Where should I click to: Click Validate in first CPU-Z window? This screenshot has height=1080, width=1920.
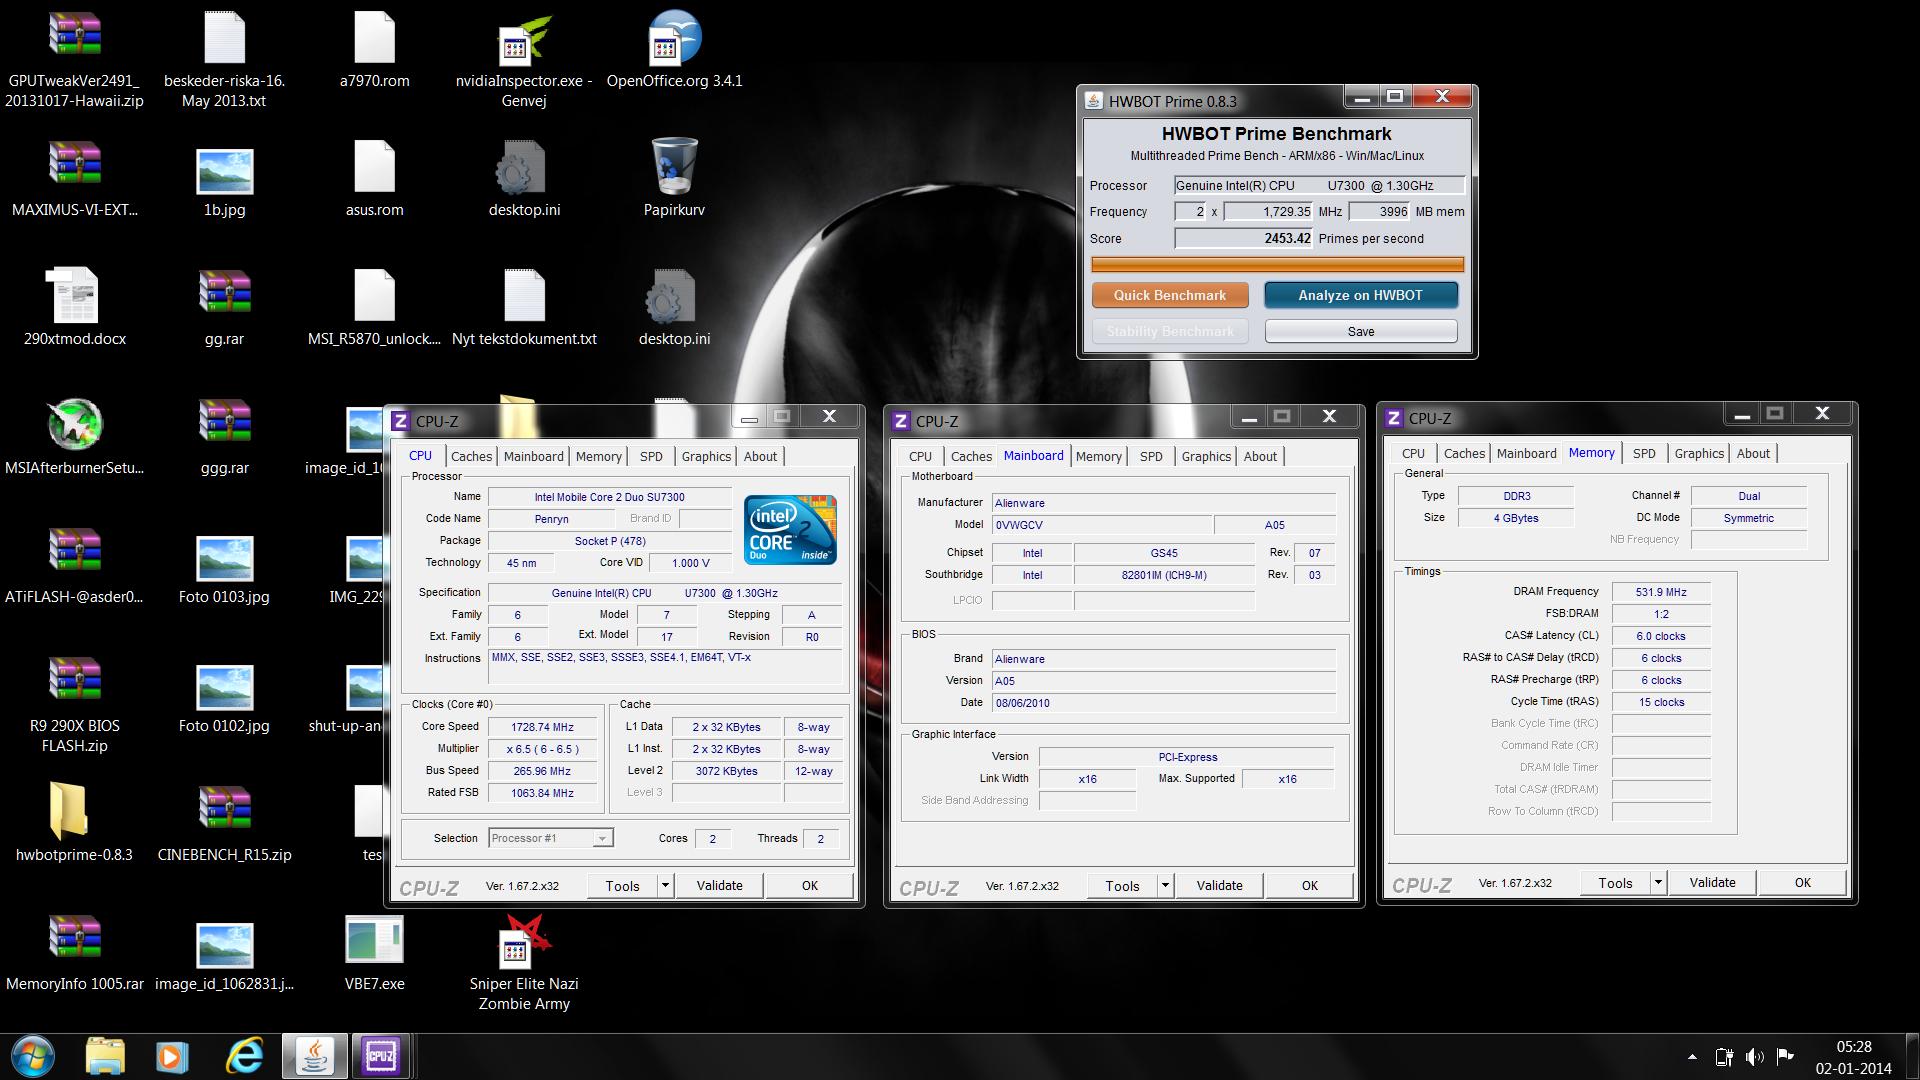pos(719,885)
